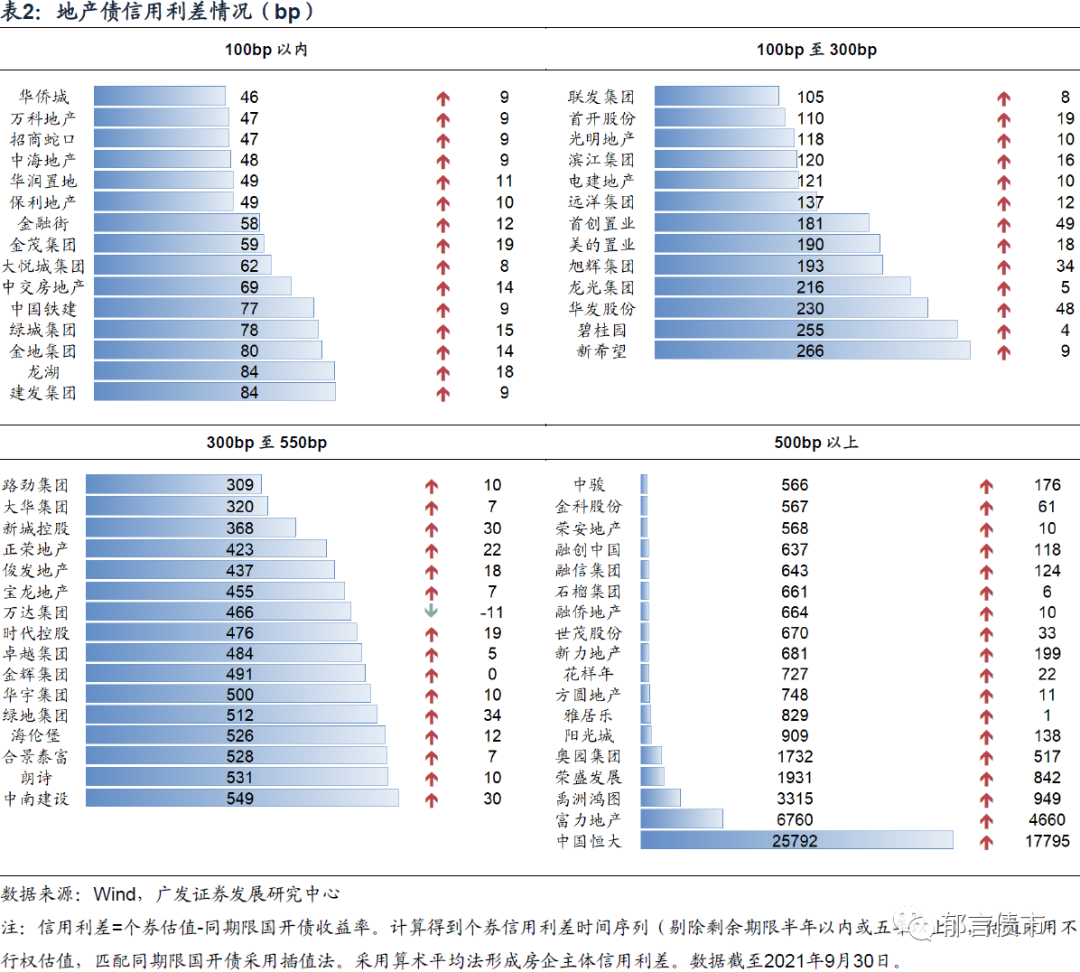The height and width of the screenshot is (972, 1080).
Task: Click the 300bp 至 550bp section header
Action: (267, 442)
